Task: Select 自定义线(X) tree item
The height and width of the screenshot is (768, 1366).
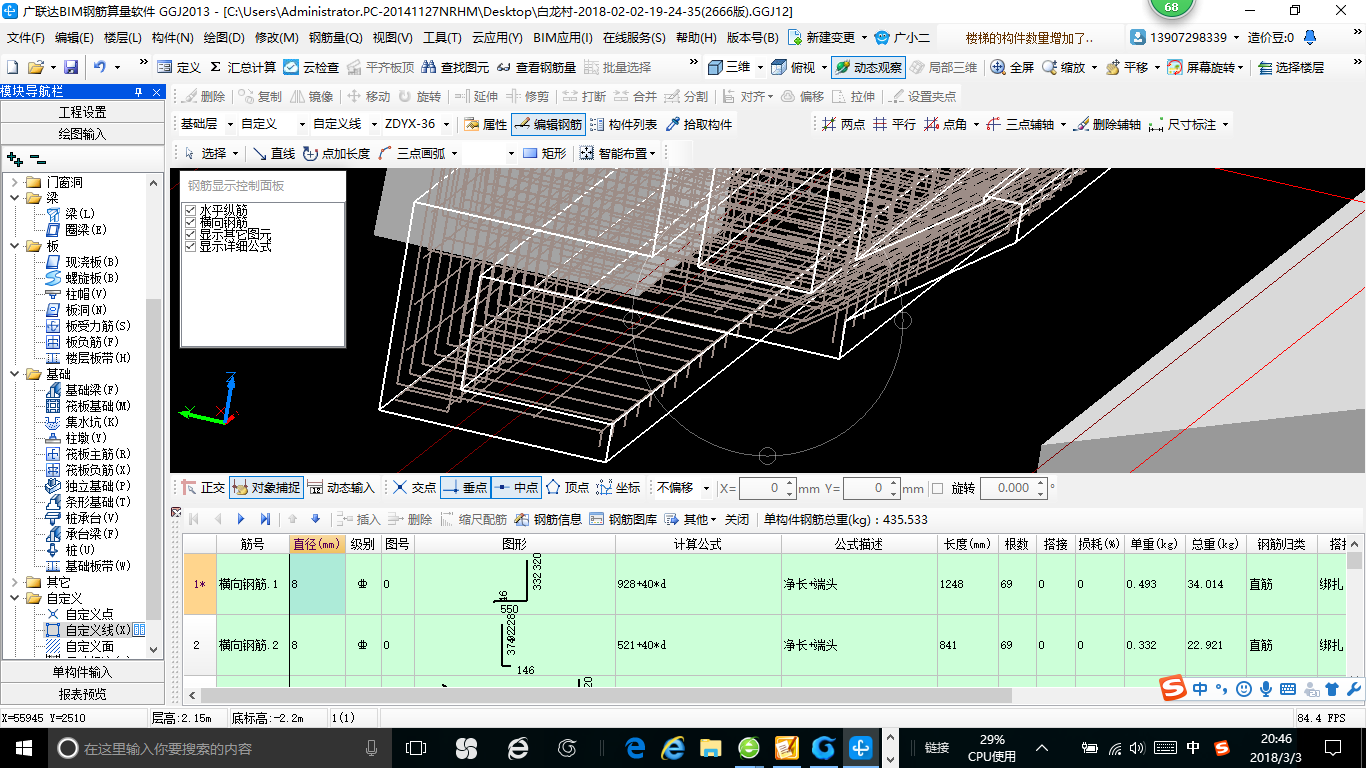Action: [88, 630]
